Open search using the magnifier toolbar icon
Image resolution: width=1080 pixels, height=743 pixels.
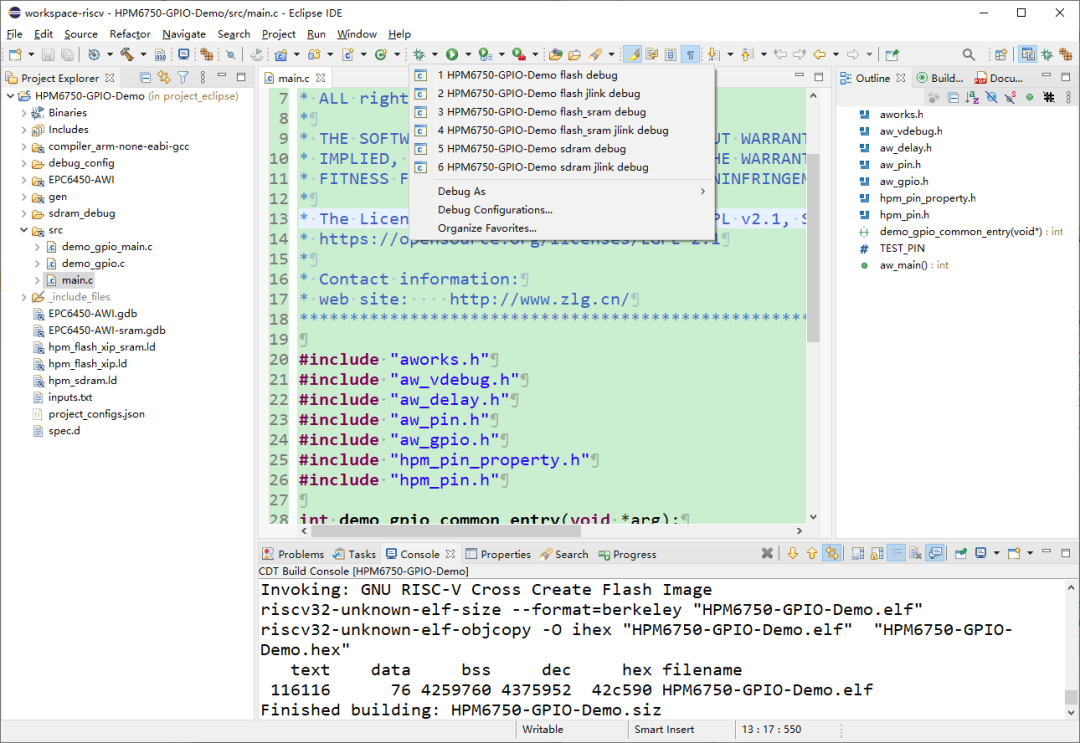pos(970,52)
